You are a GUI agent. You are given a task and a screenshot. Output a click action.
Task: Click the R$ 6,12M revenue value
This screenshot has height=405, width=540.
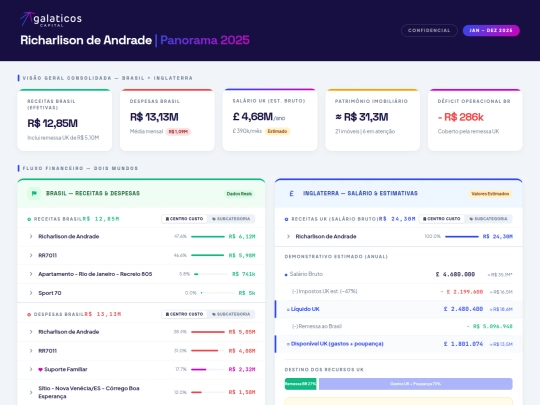(242, 237)
